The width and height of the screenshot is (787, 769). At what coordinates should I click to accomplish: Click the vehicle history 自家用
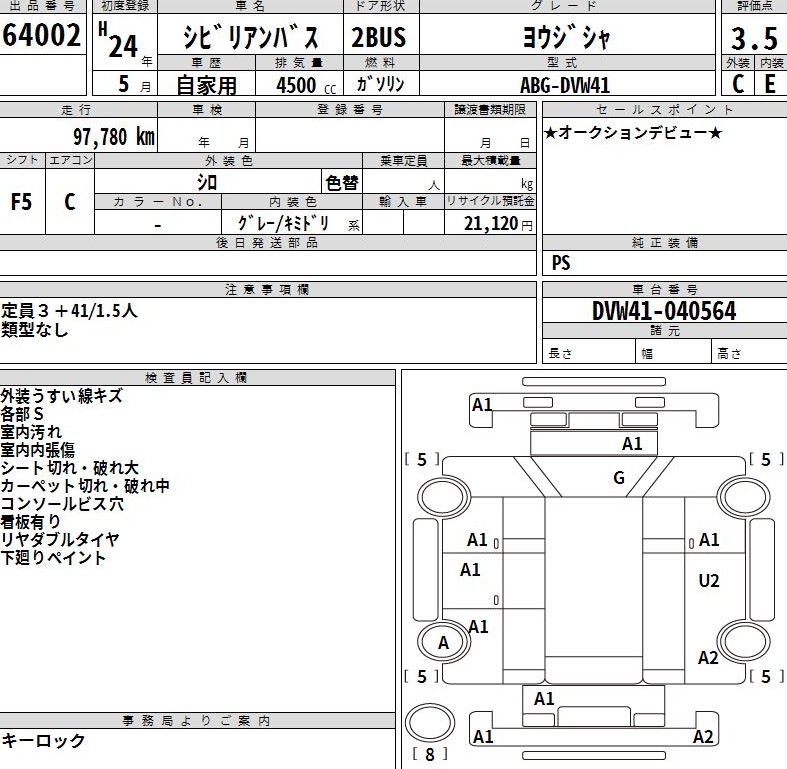pos(206,85)
